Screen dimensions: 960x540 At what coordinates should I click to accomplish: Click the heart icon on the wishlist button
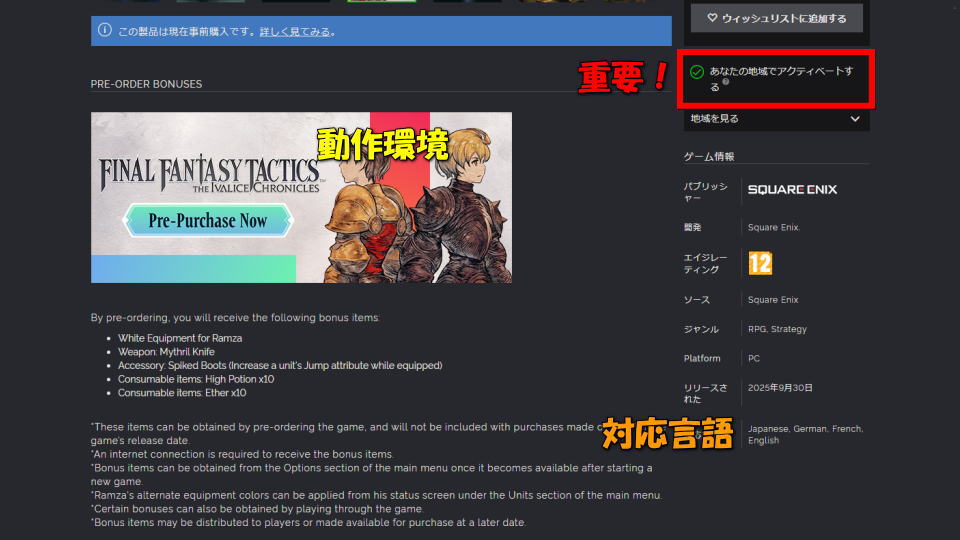(712, 18)
